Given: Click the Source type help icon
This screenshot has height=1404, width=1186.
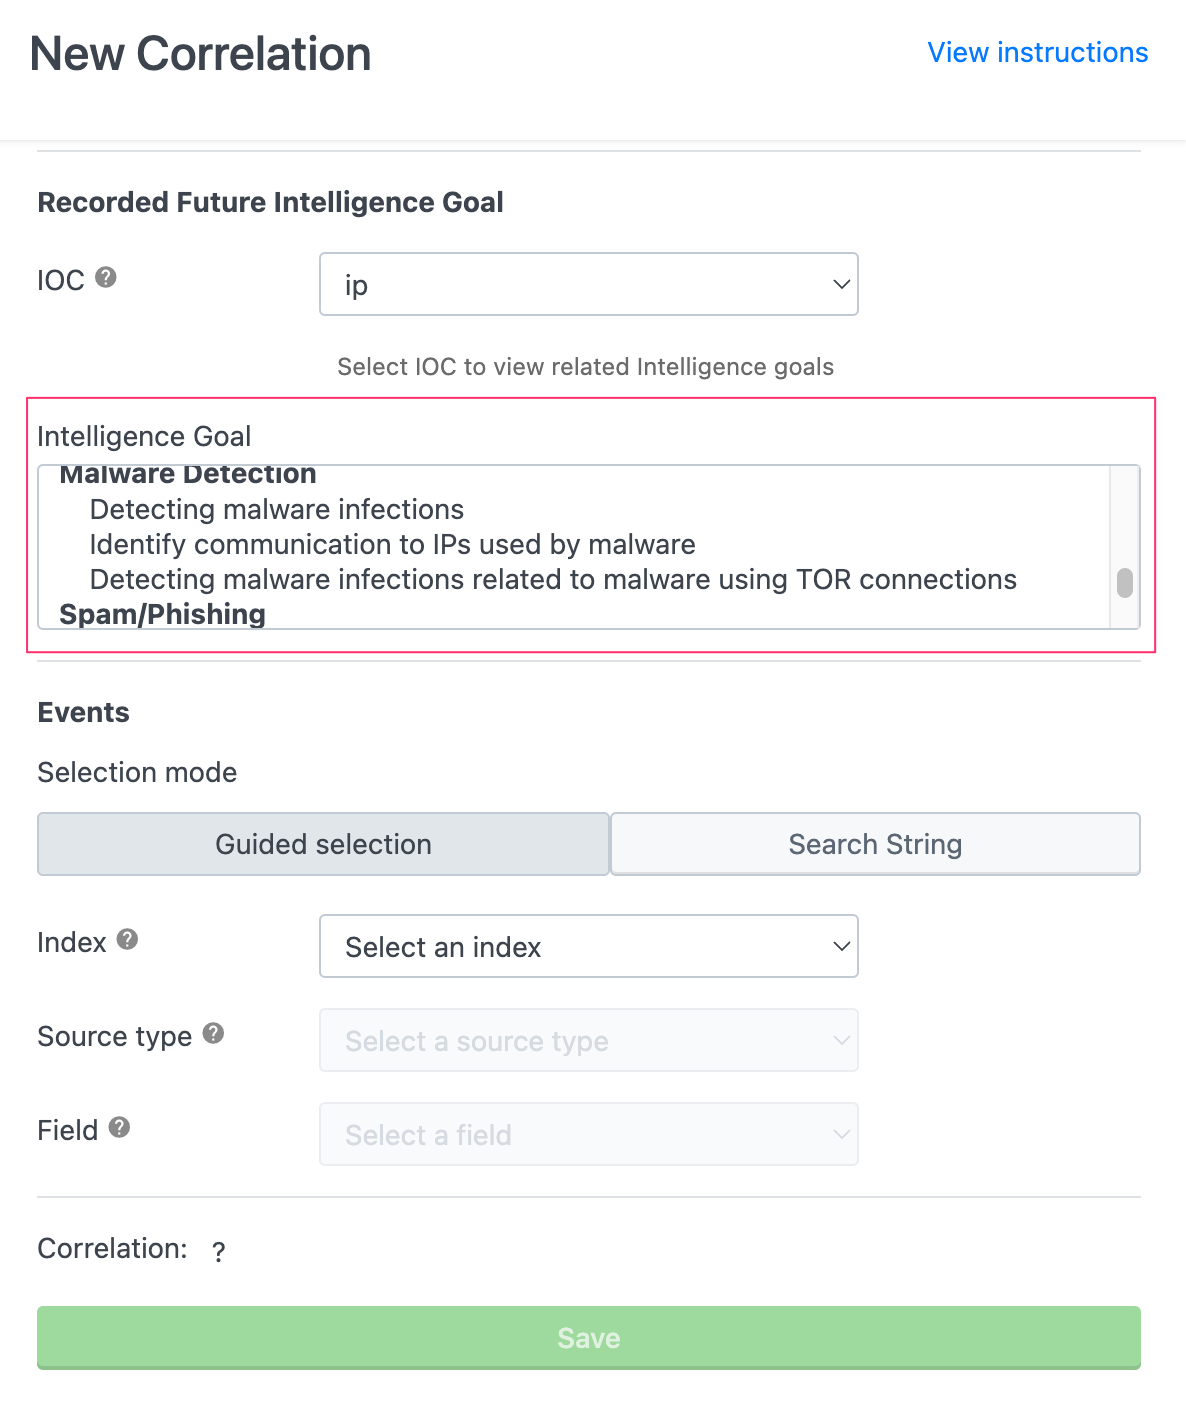Looking at the screenshot, I should (x=213, y=1033).
